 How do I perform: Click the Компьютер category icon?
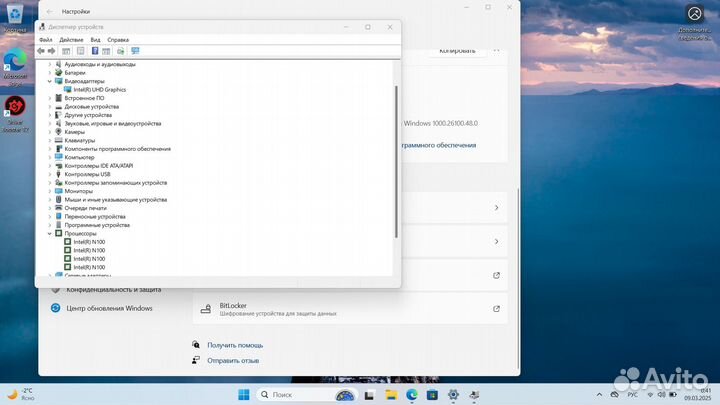tap(59, 158)
